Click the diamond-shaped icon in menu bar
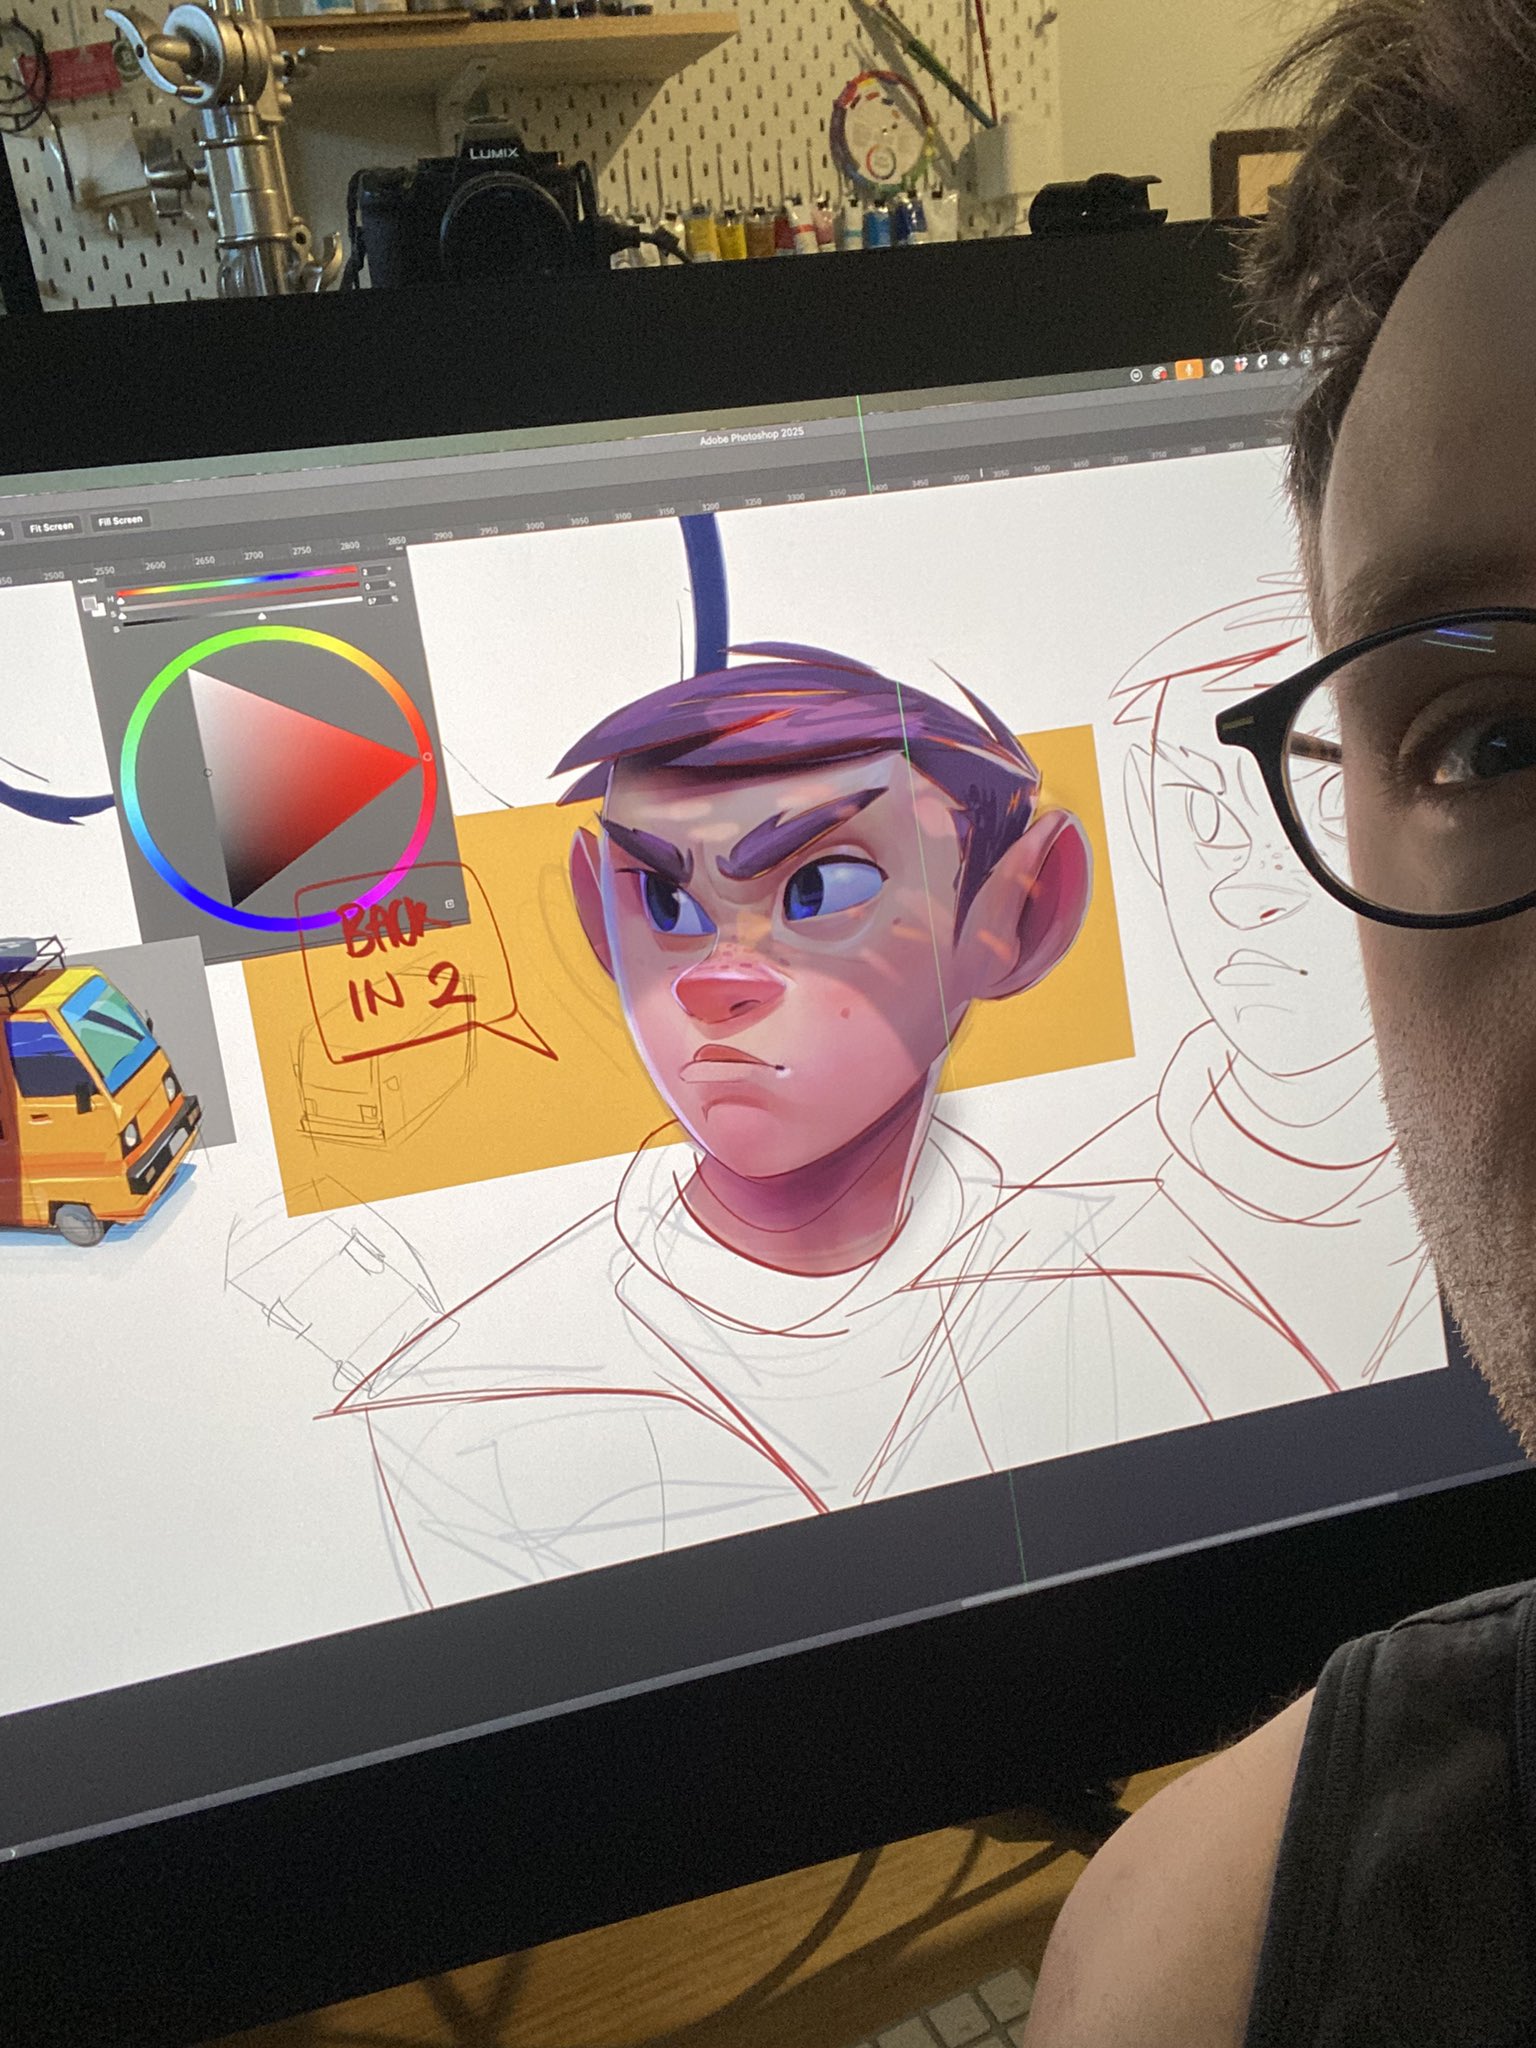The image size is (1536, 2048). [1284, 359]
